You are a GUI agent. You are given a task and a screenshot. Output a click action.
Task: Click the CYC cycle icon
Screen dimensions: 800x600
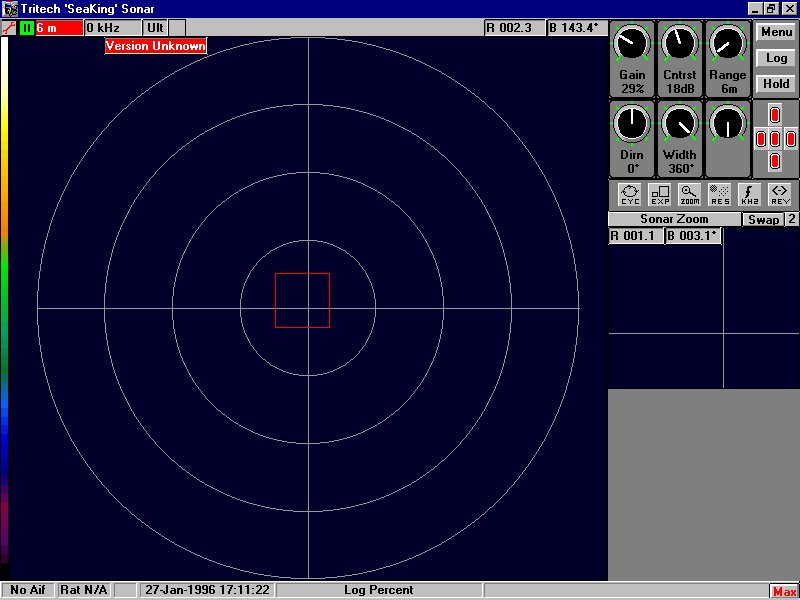[630, 194]
